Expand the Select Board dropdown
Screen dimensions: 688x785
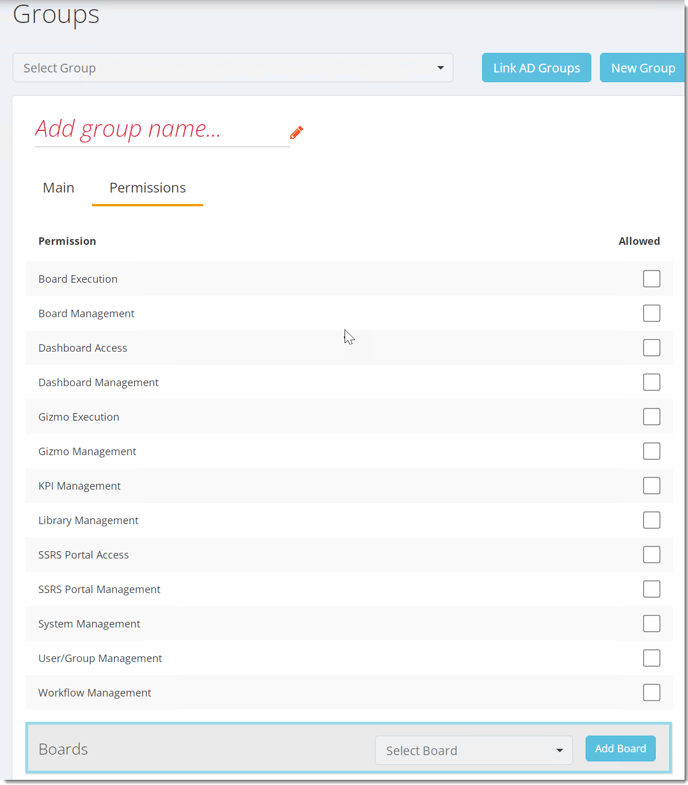click(x=474, y=750)
